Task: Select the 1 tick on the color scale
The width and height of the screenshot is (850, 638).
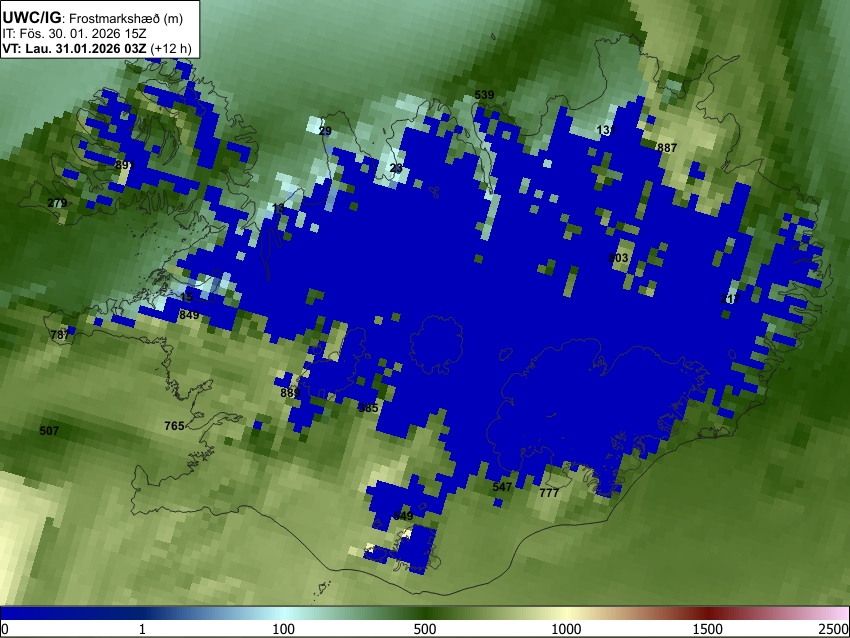Action: tap(142, 629)
